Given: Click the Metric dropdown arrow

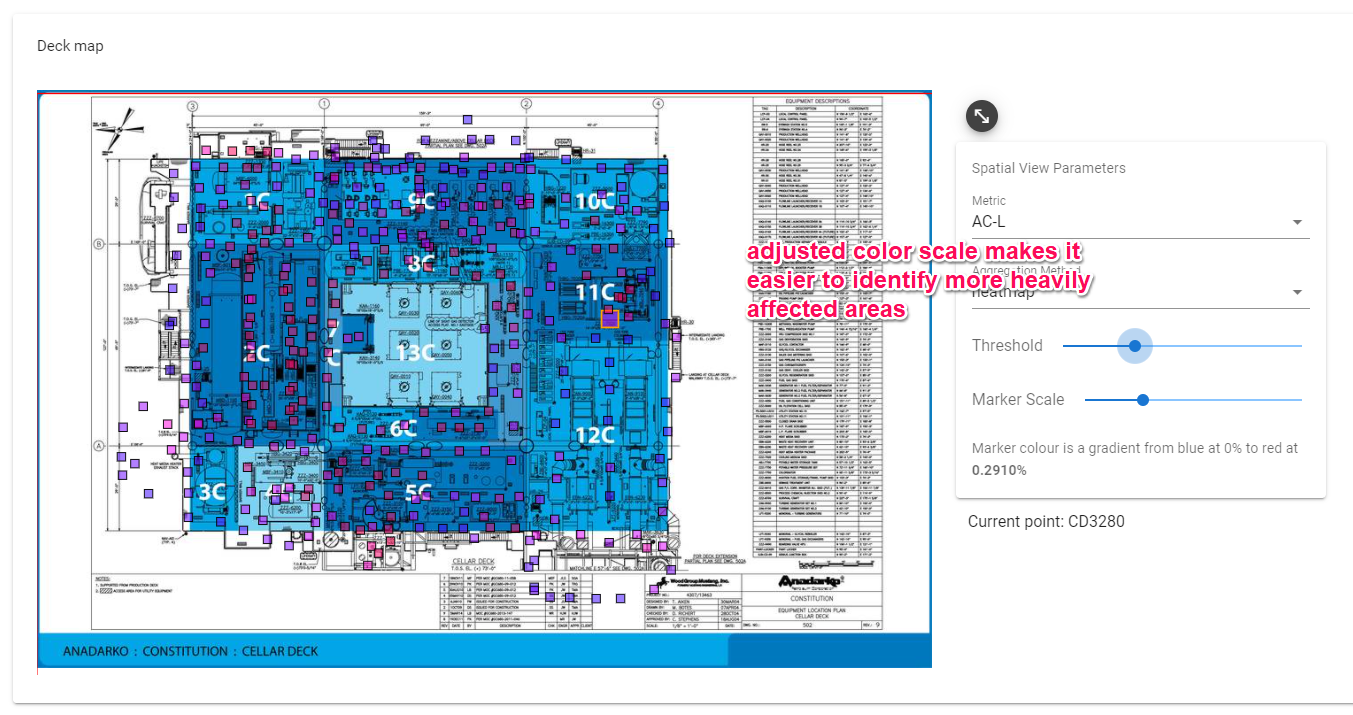Looking at the screenshot, I should point(1297,222).
